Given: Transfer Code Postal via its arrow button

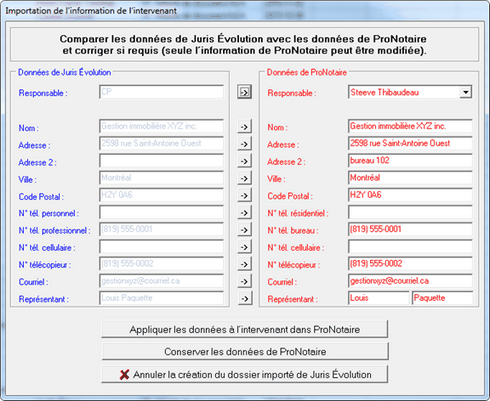Looking at the screenshot, I should (x=244, y=195).
